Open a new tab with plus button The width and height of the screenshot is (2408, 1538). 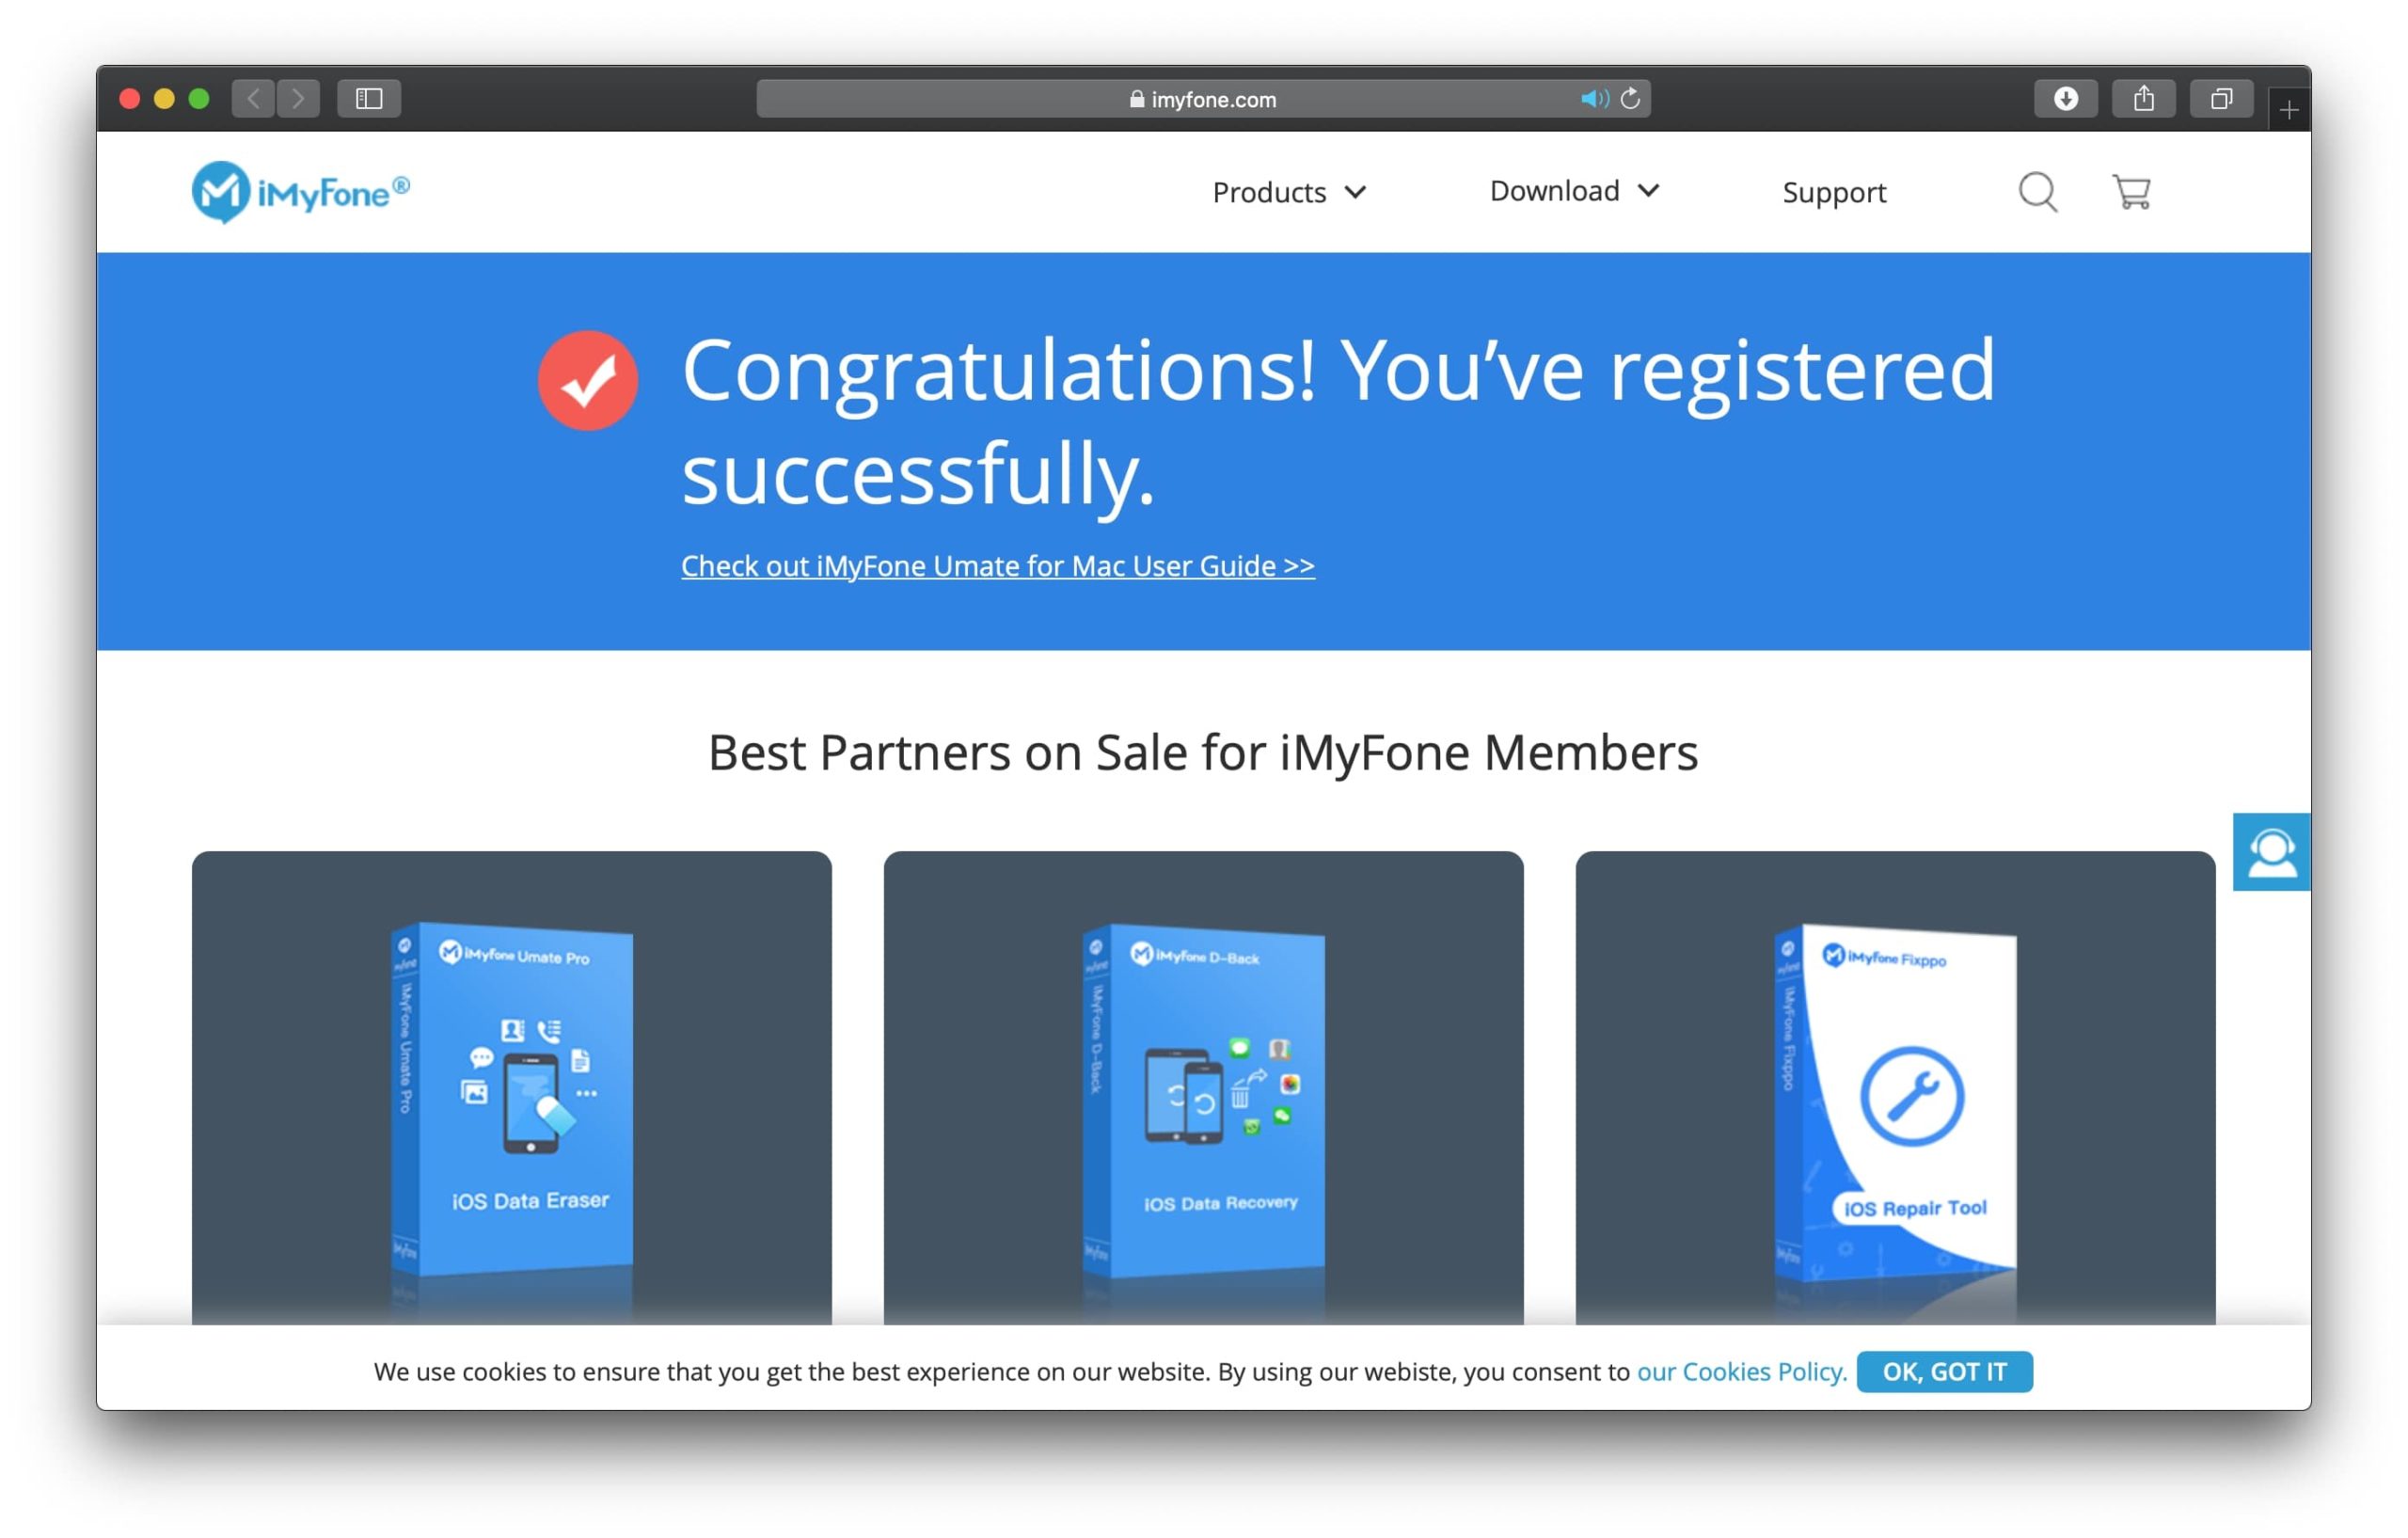[2289, 110]
